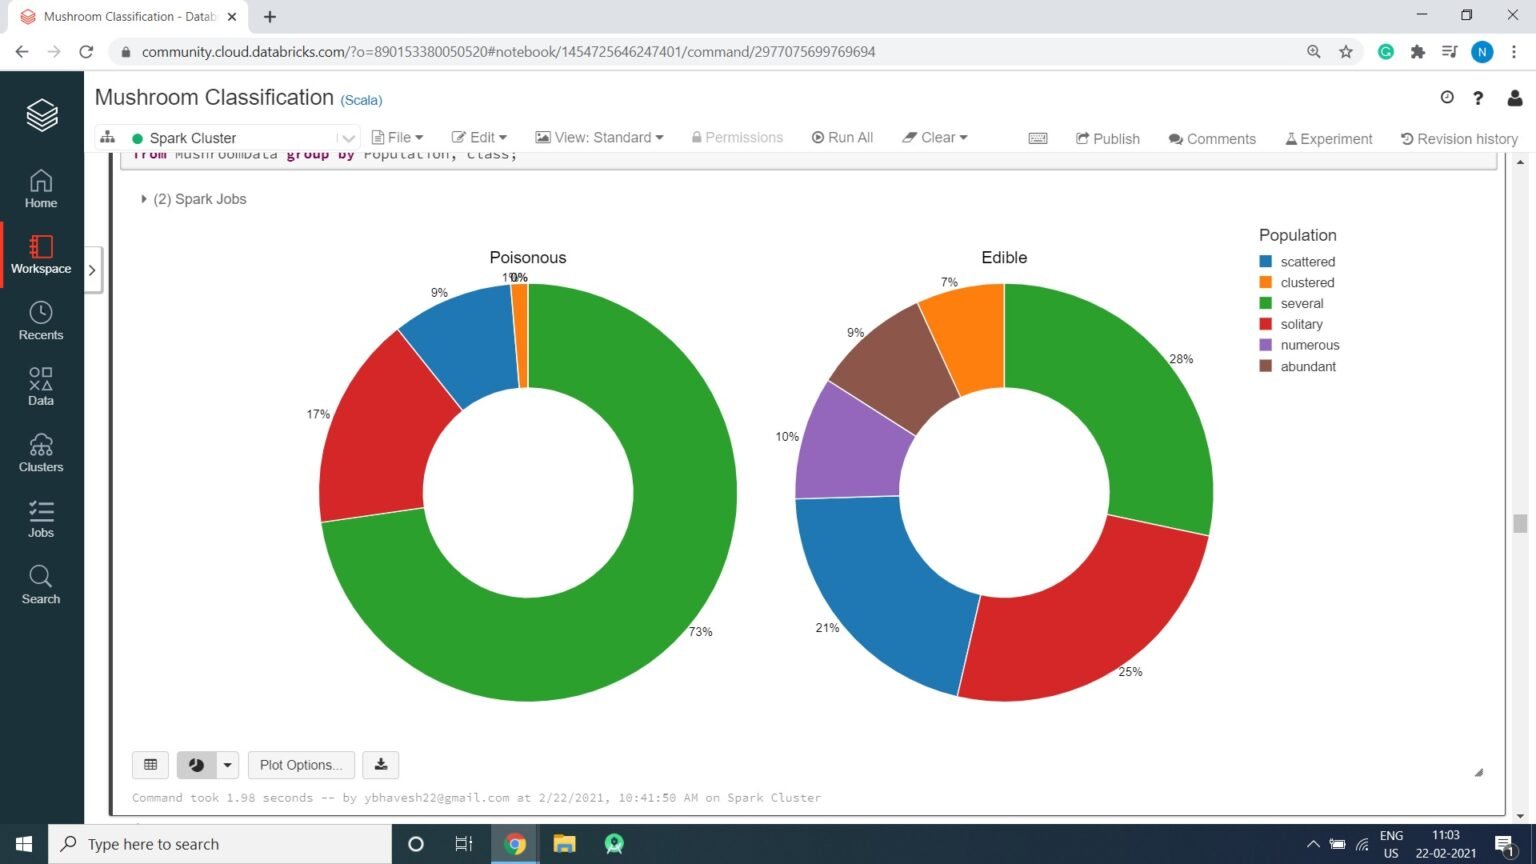This screenshot has width=1536, height=864.
Task: Click the address bar URL
Action: point(508,52)
